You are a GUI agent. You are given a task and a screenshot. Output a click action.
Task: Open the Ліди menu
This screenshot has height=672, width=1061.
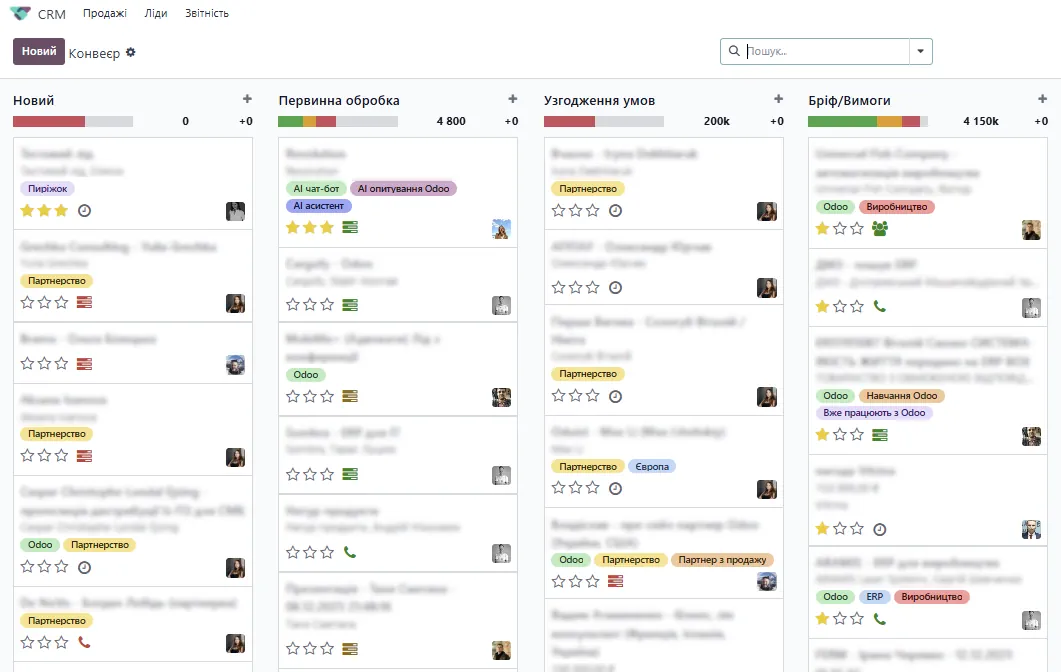(156, 14)
